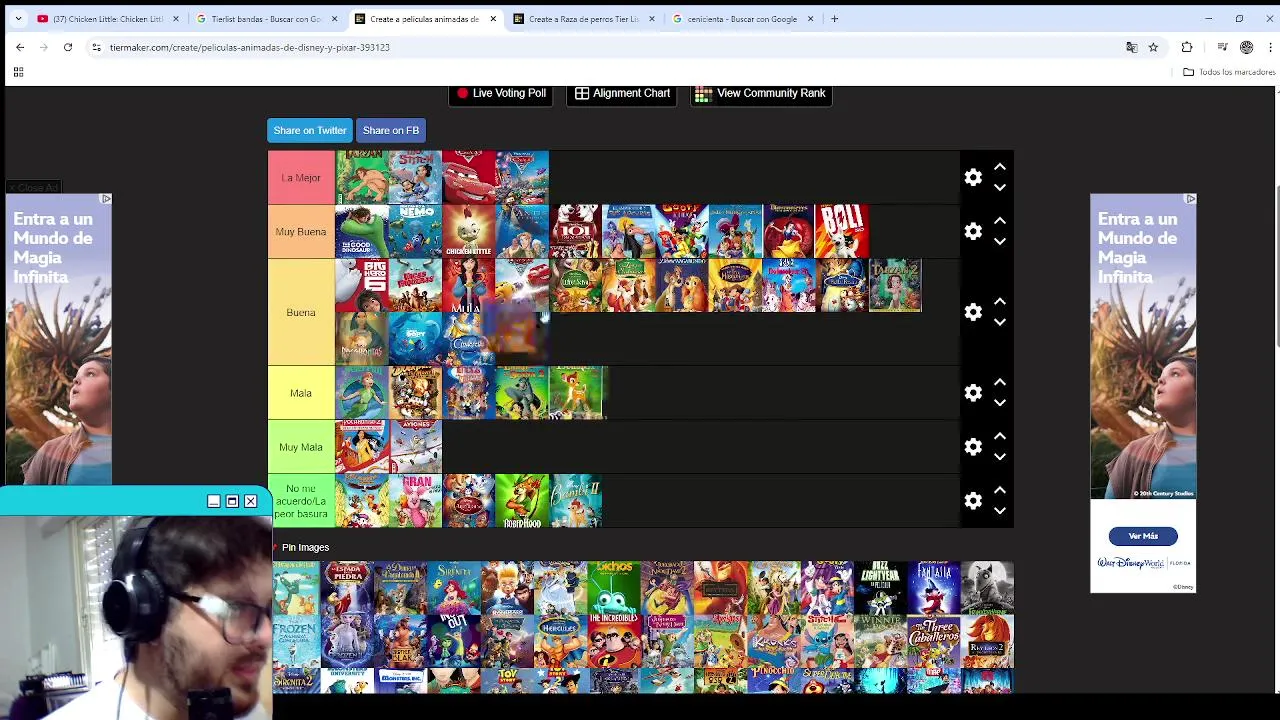Open settings gear for Mala tier
This screenshot has height=720, width=1280.
pos(973,393)
